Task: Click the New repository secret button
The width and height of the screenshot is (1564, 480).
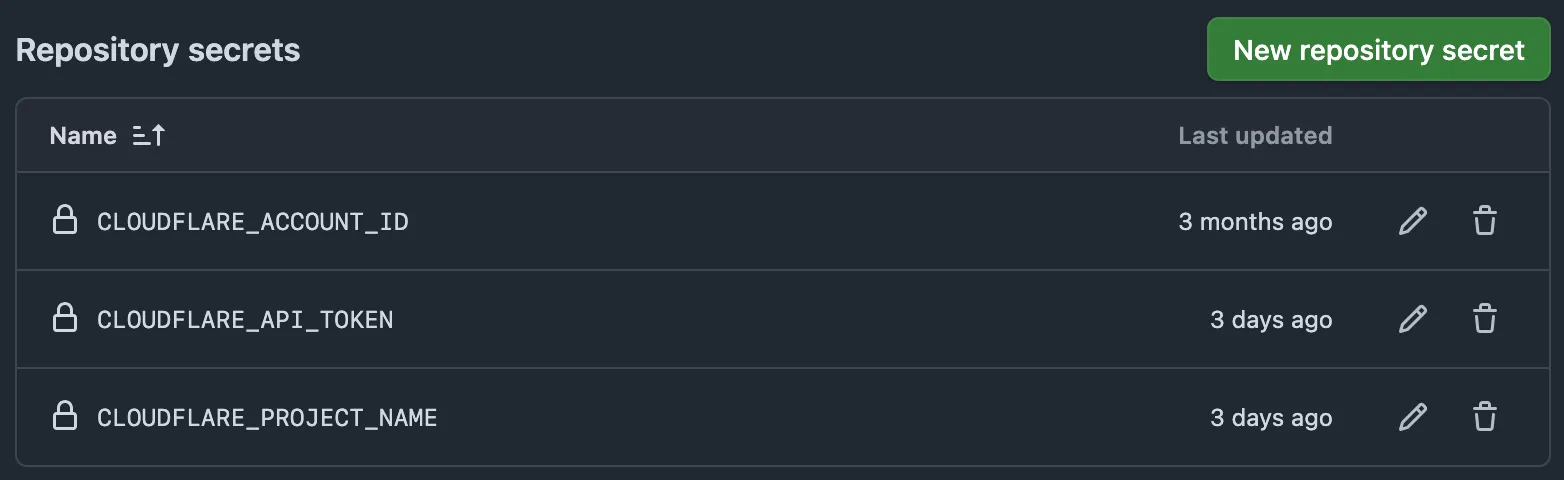Action: pyautogui.click(x=1378, y=50)
